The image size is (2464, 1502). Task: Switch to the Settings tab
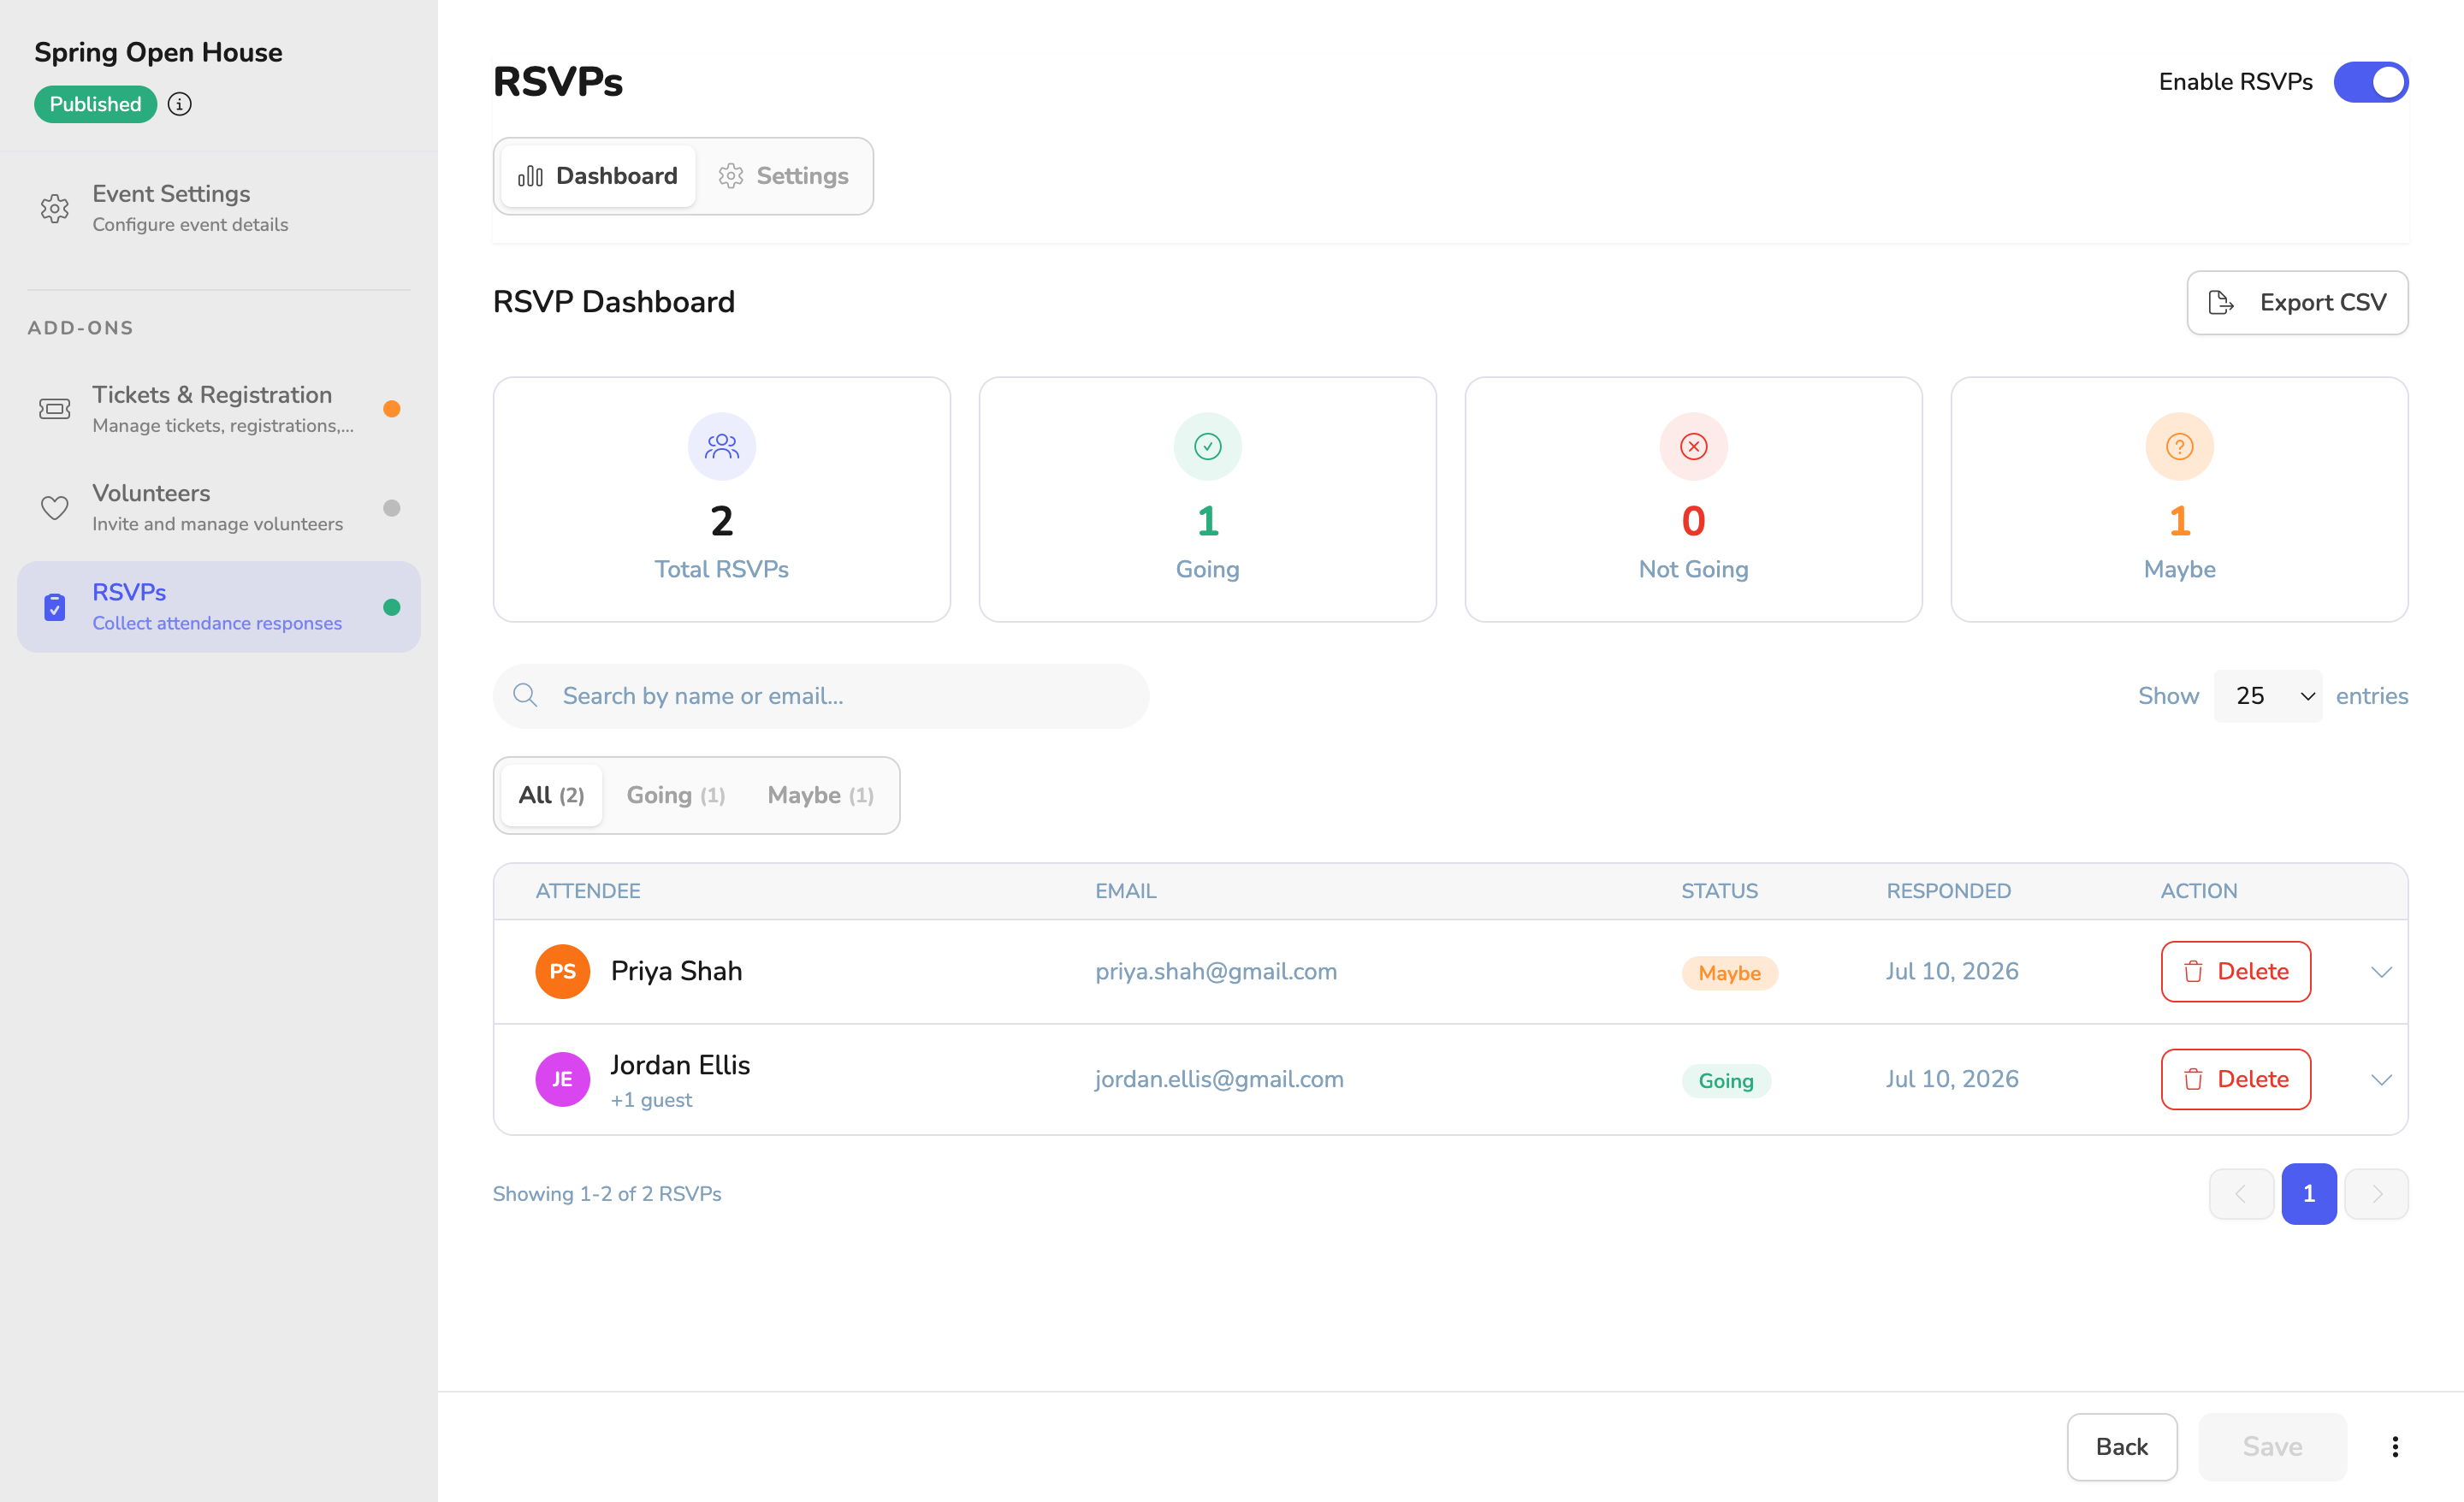tap(784, 176)
